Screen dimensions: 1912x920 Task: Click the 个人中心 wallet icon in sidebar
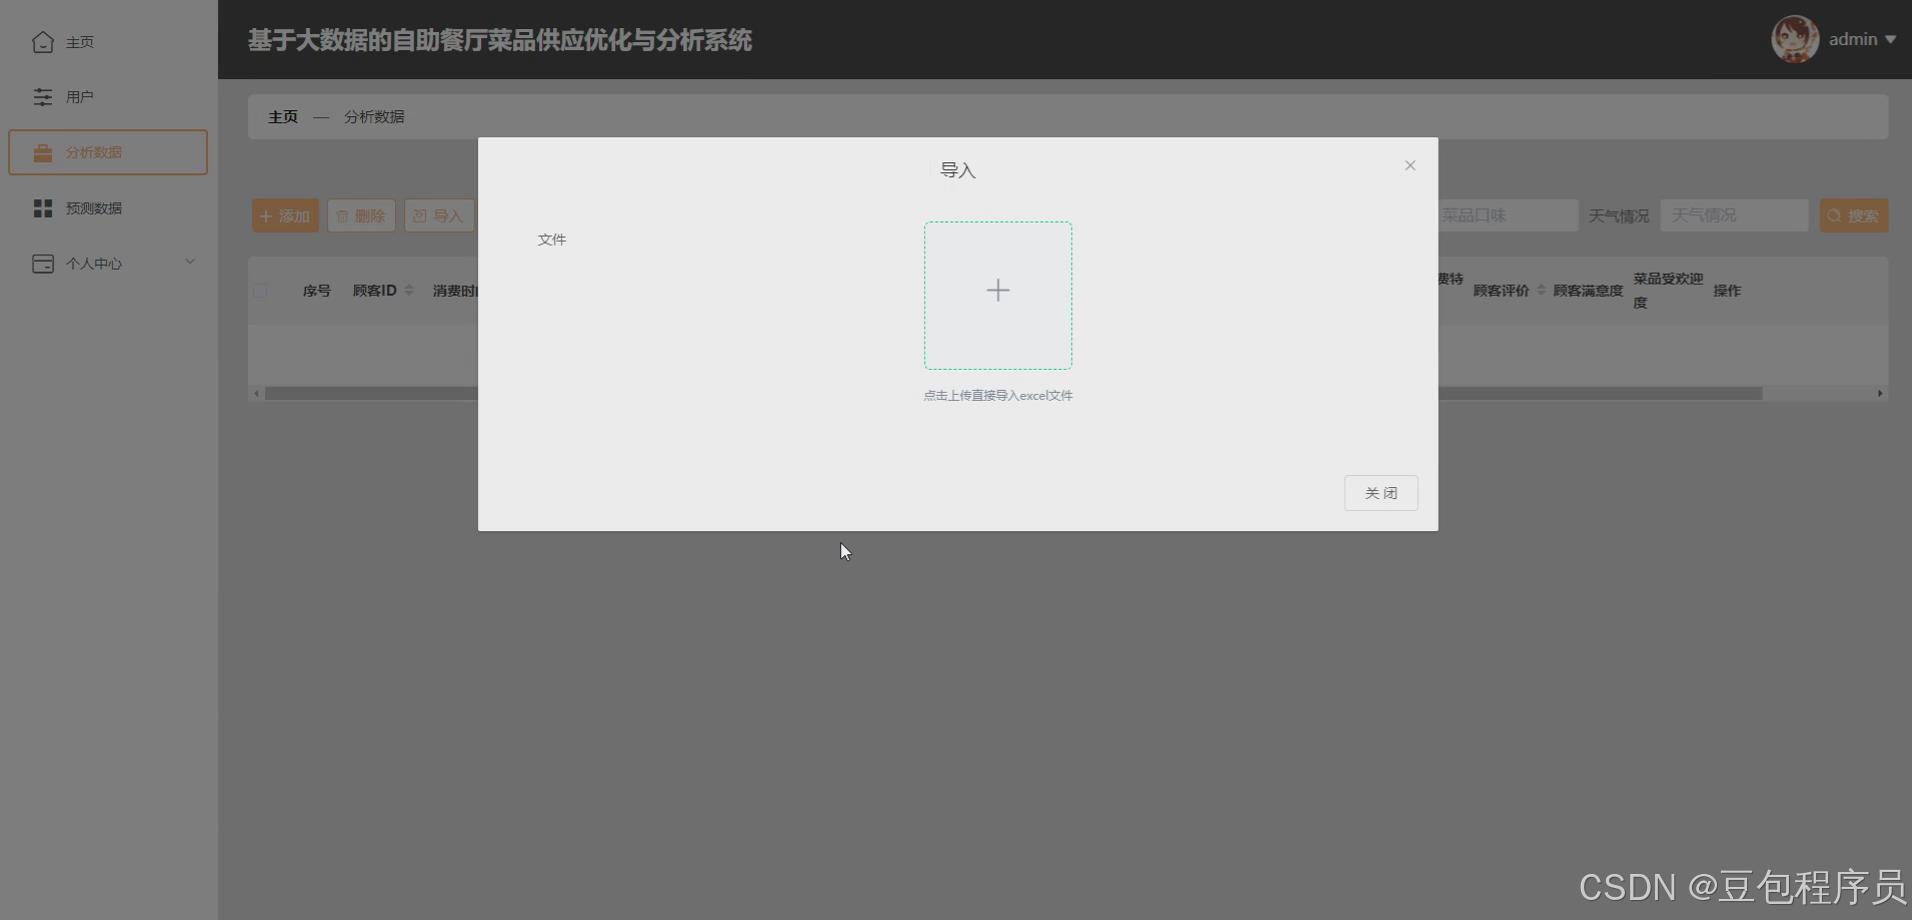[x=42, y=263]
